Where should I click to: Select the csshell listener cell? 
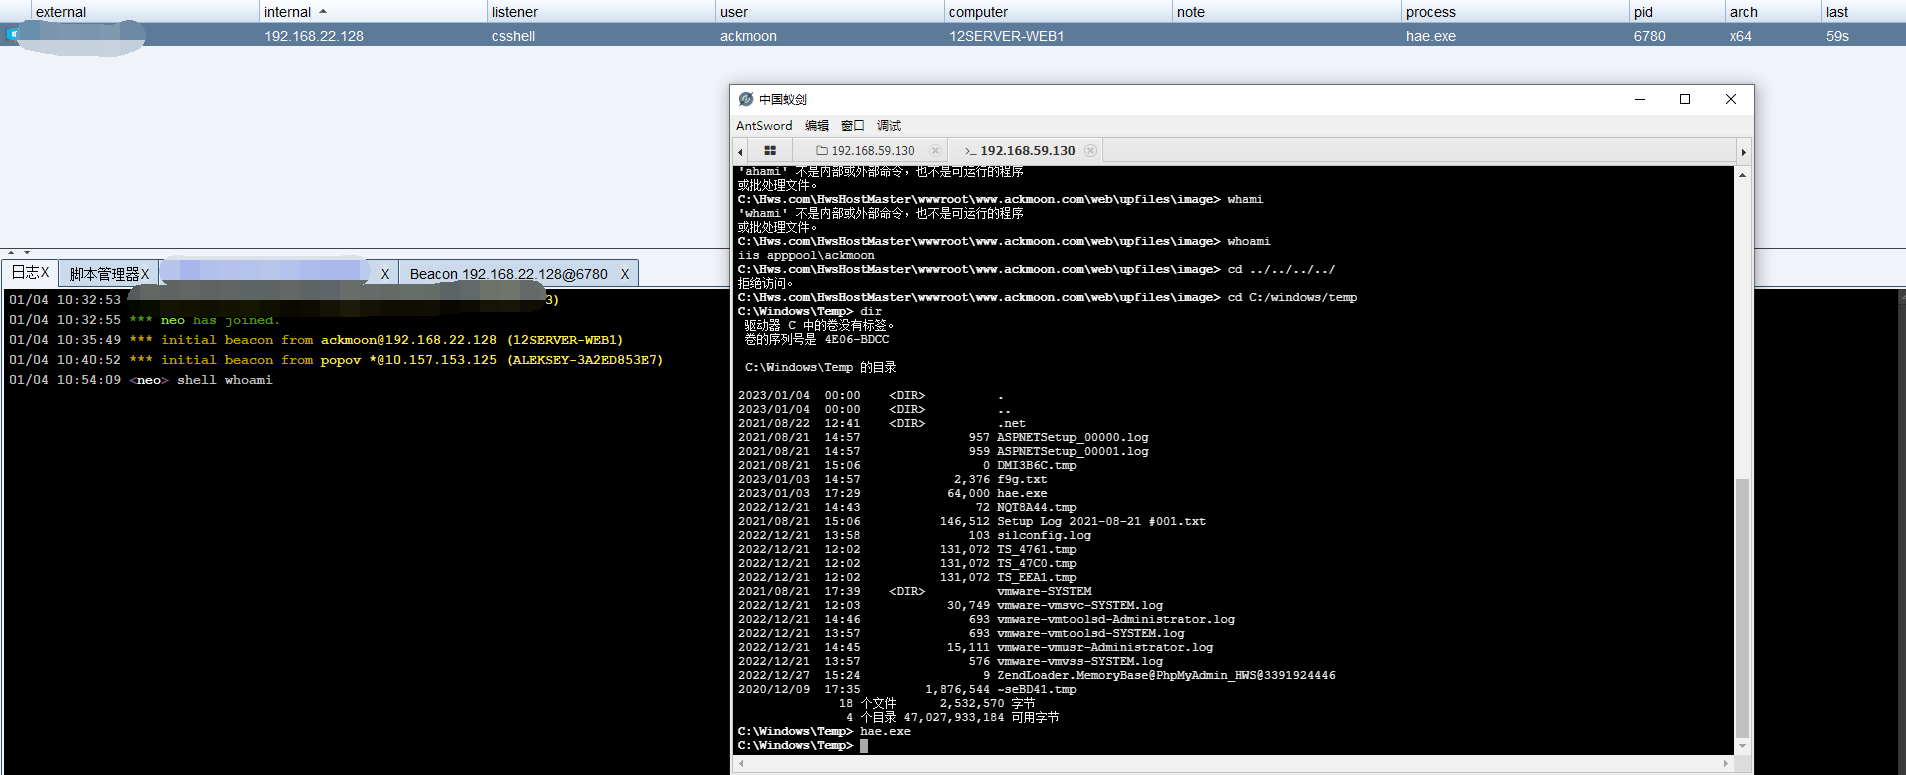tap(513, 36)
